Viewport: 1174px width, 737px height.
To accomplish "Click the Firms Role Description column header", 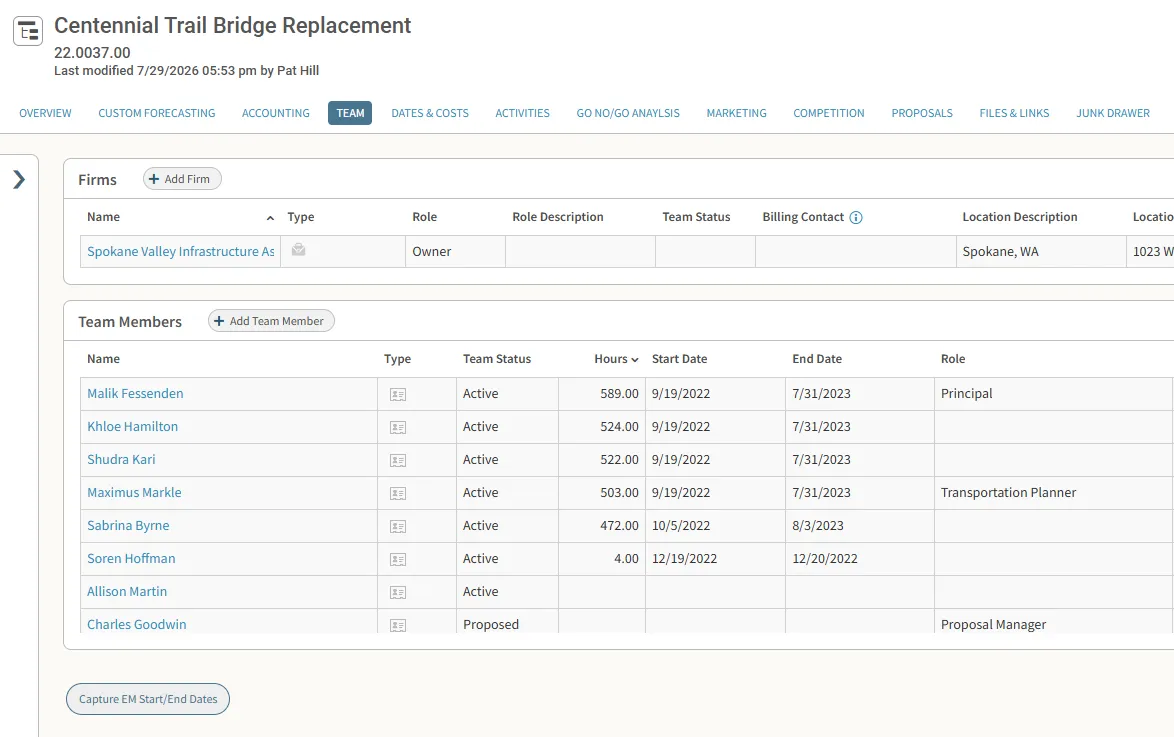I will coord(558,216).
